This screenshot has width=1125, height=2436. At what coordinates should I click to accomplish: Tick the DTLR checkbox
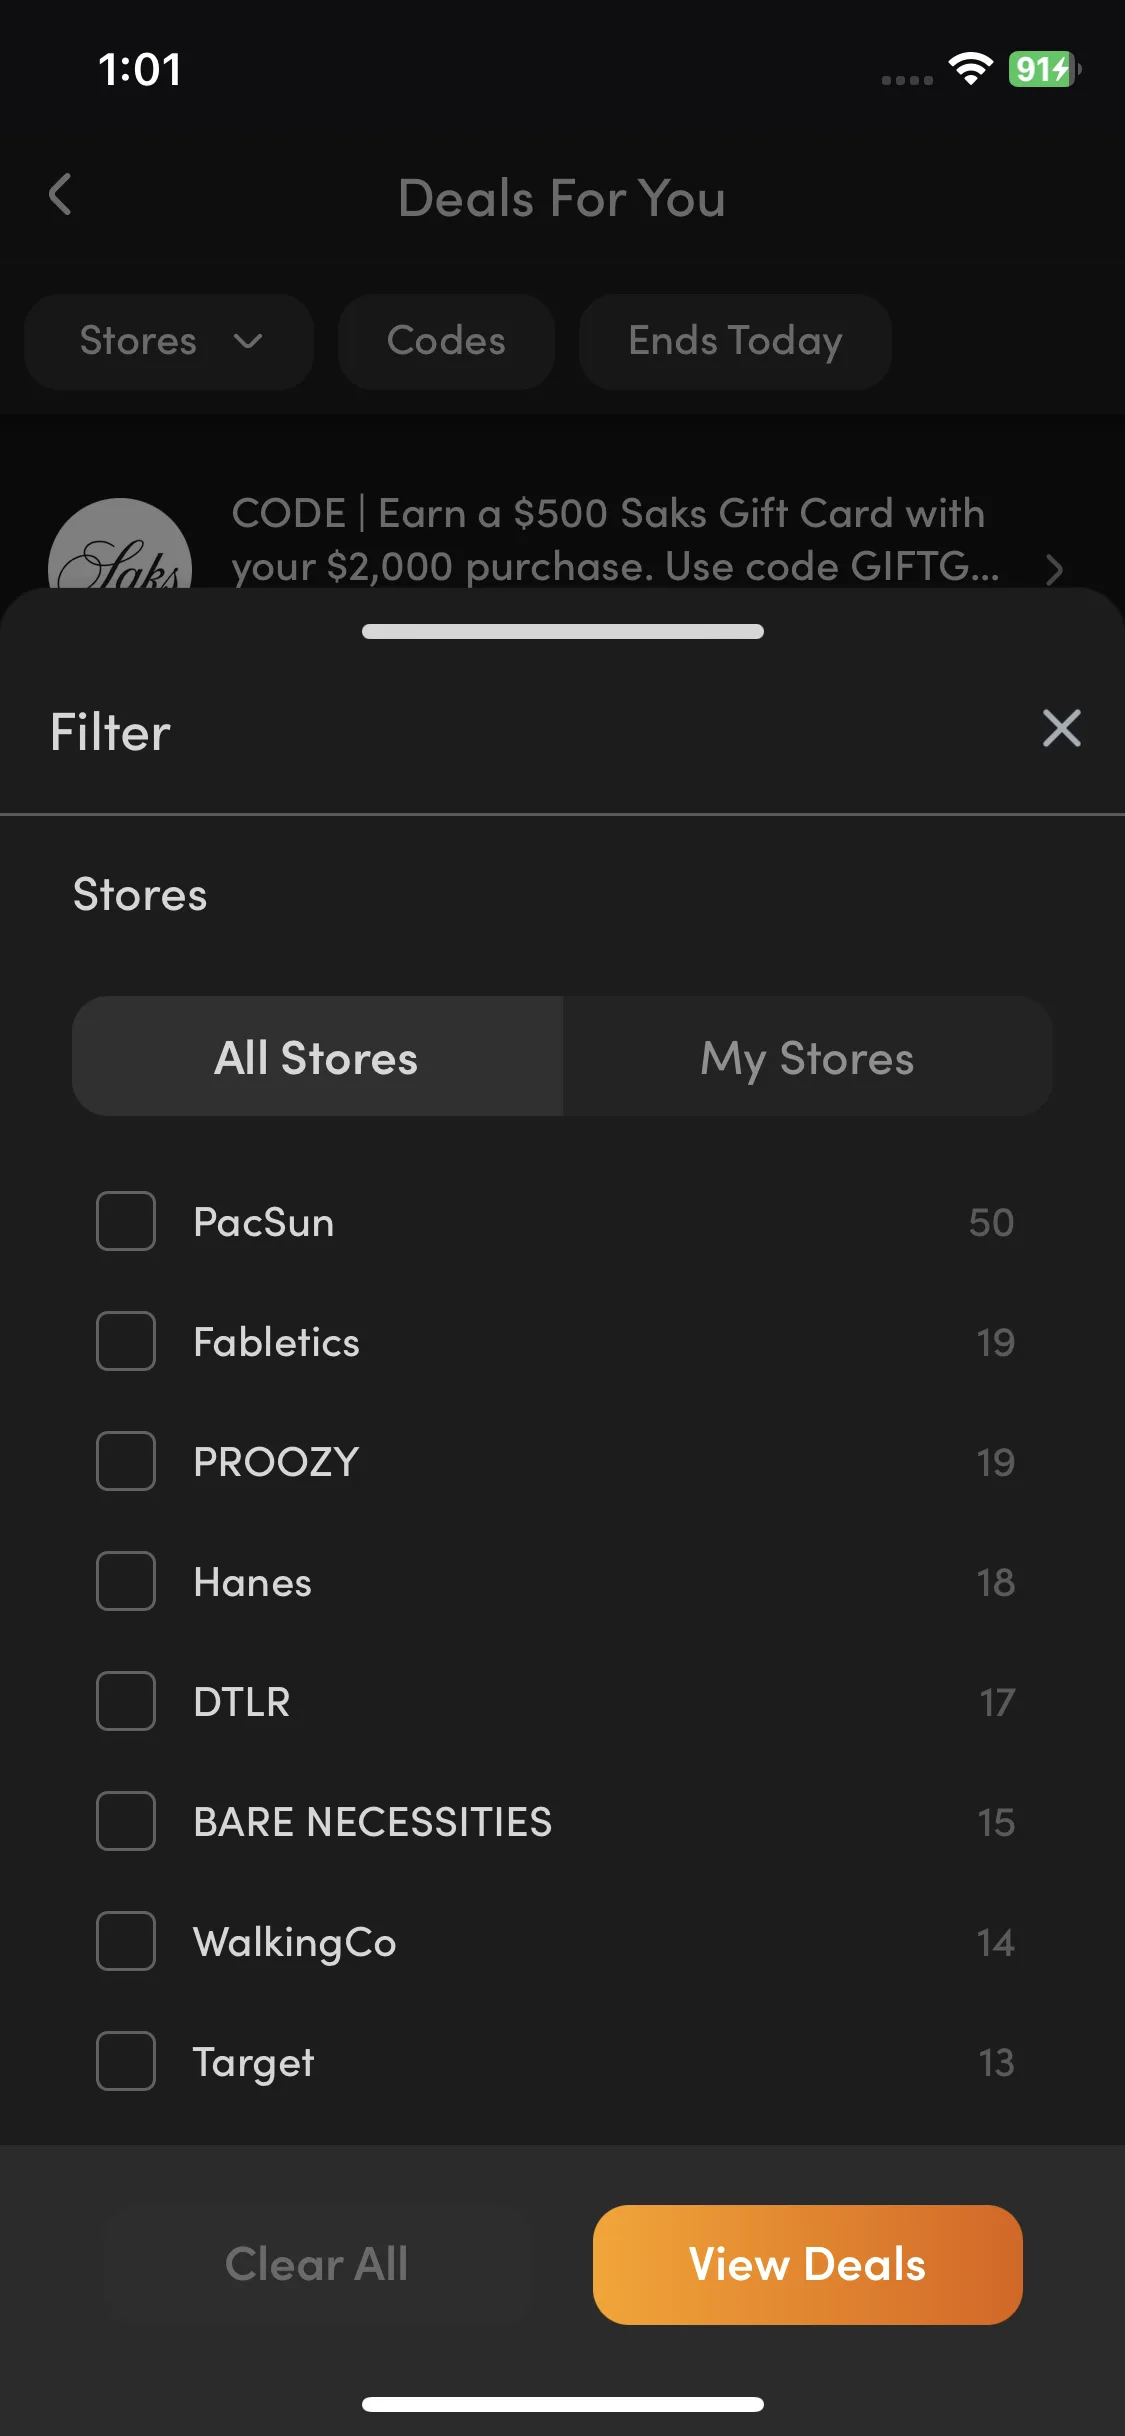pyautogui.click(x=126, y=1701)
